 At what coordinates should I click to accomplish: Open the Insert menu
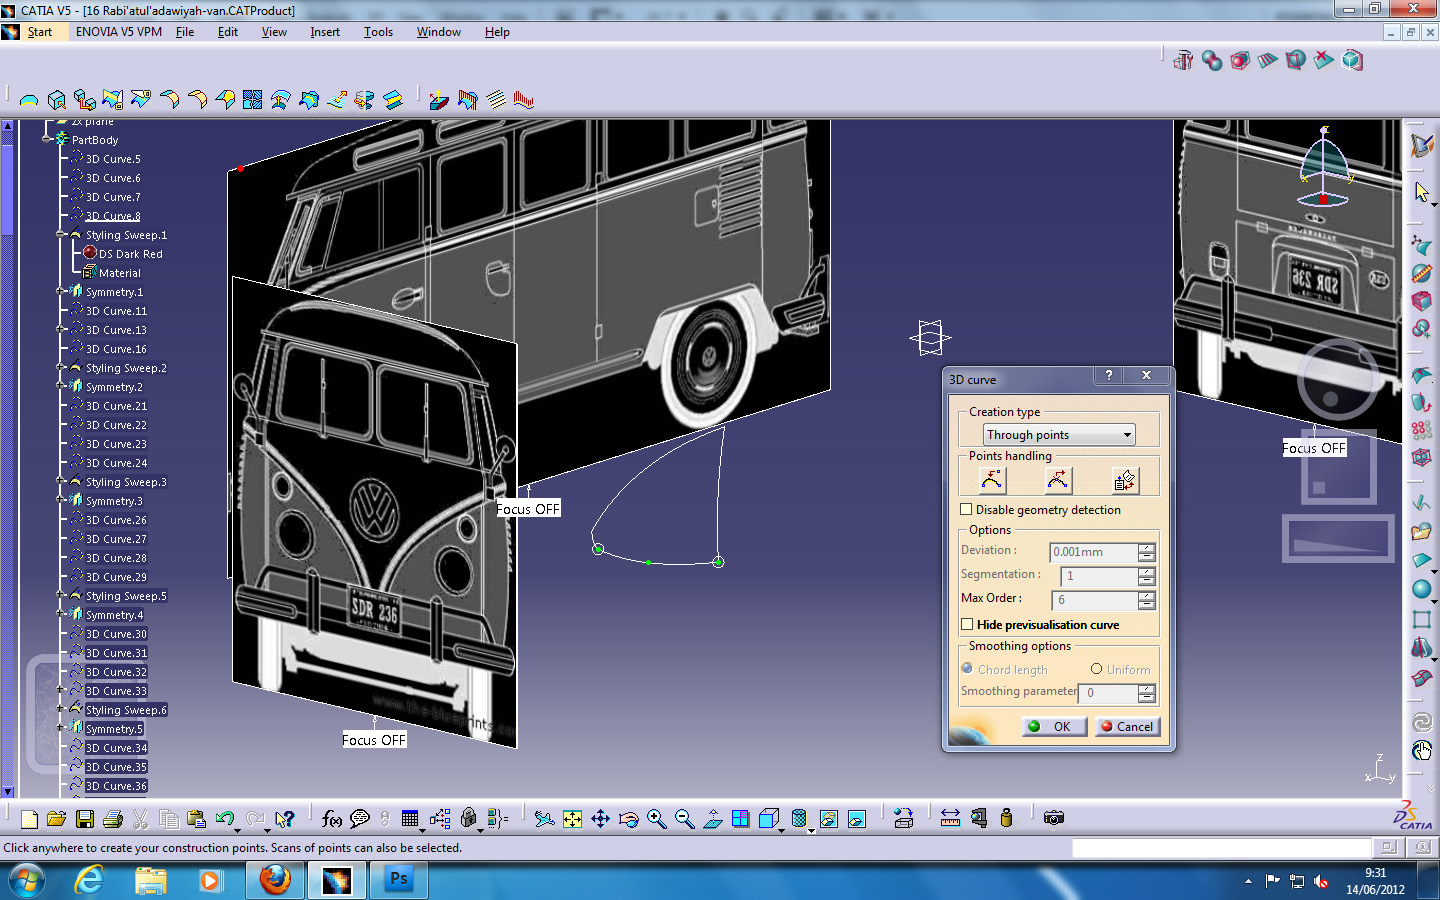(x=324, y=31)
